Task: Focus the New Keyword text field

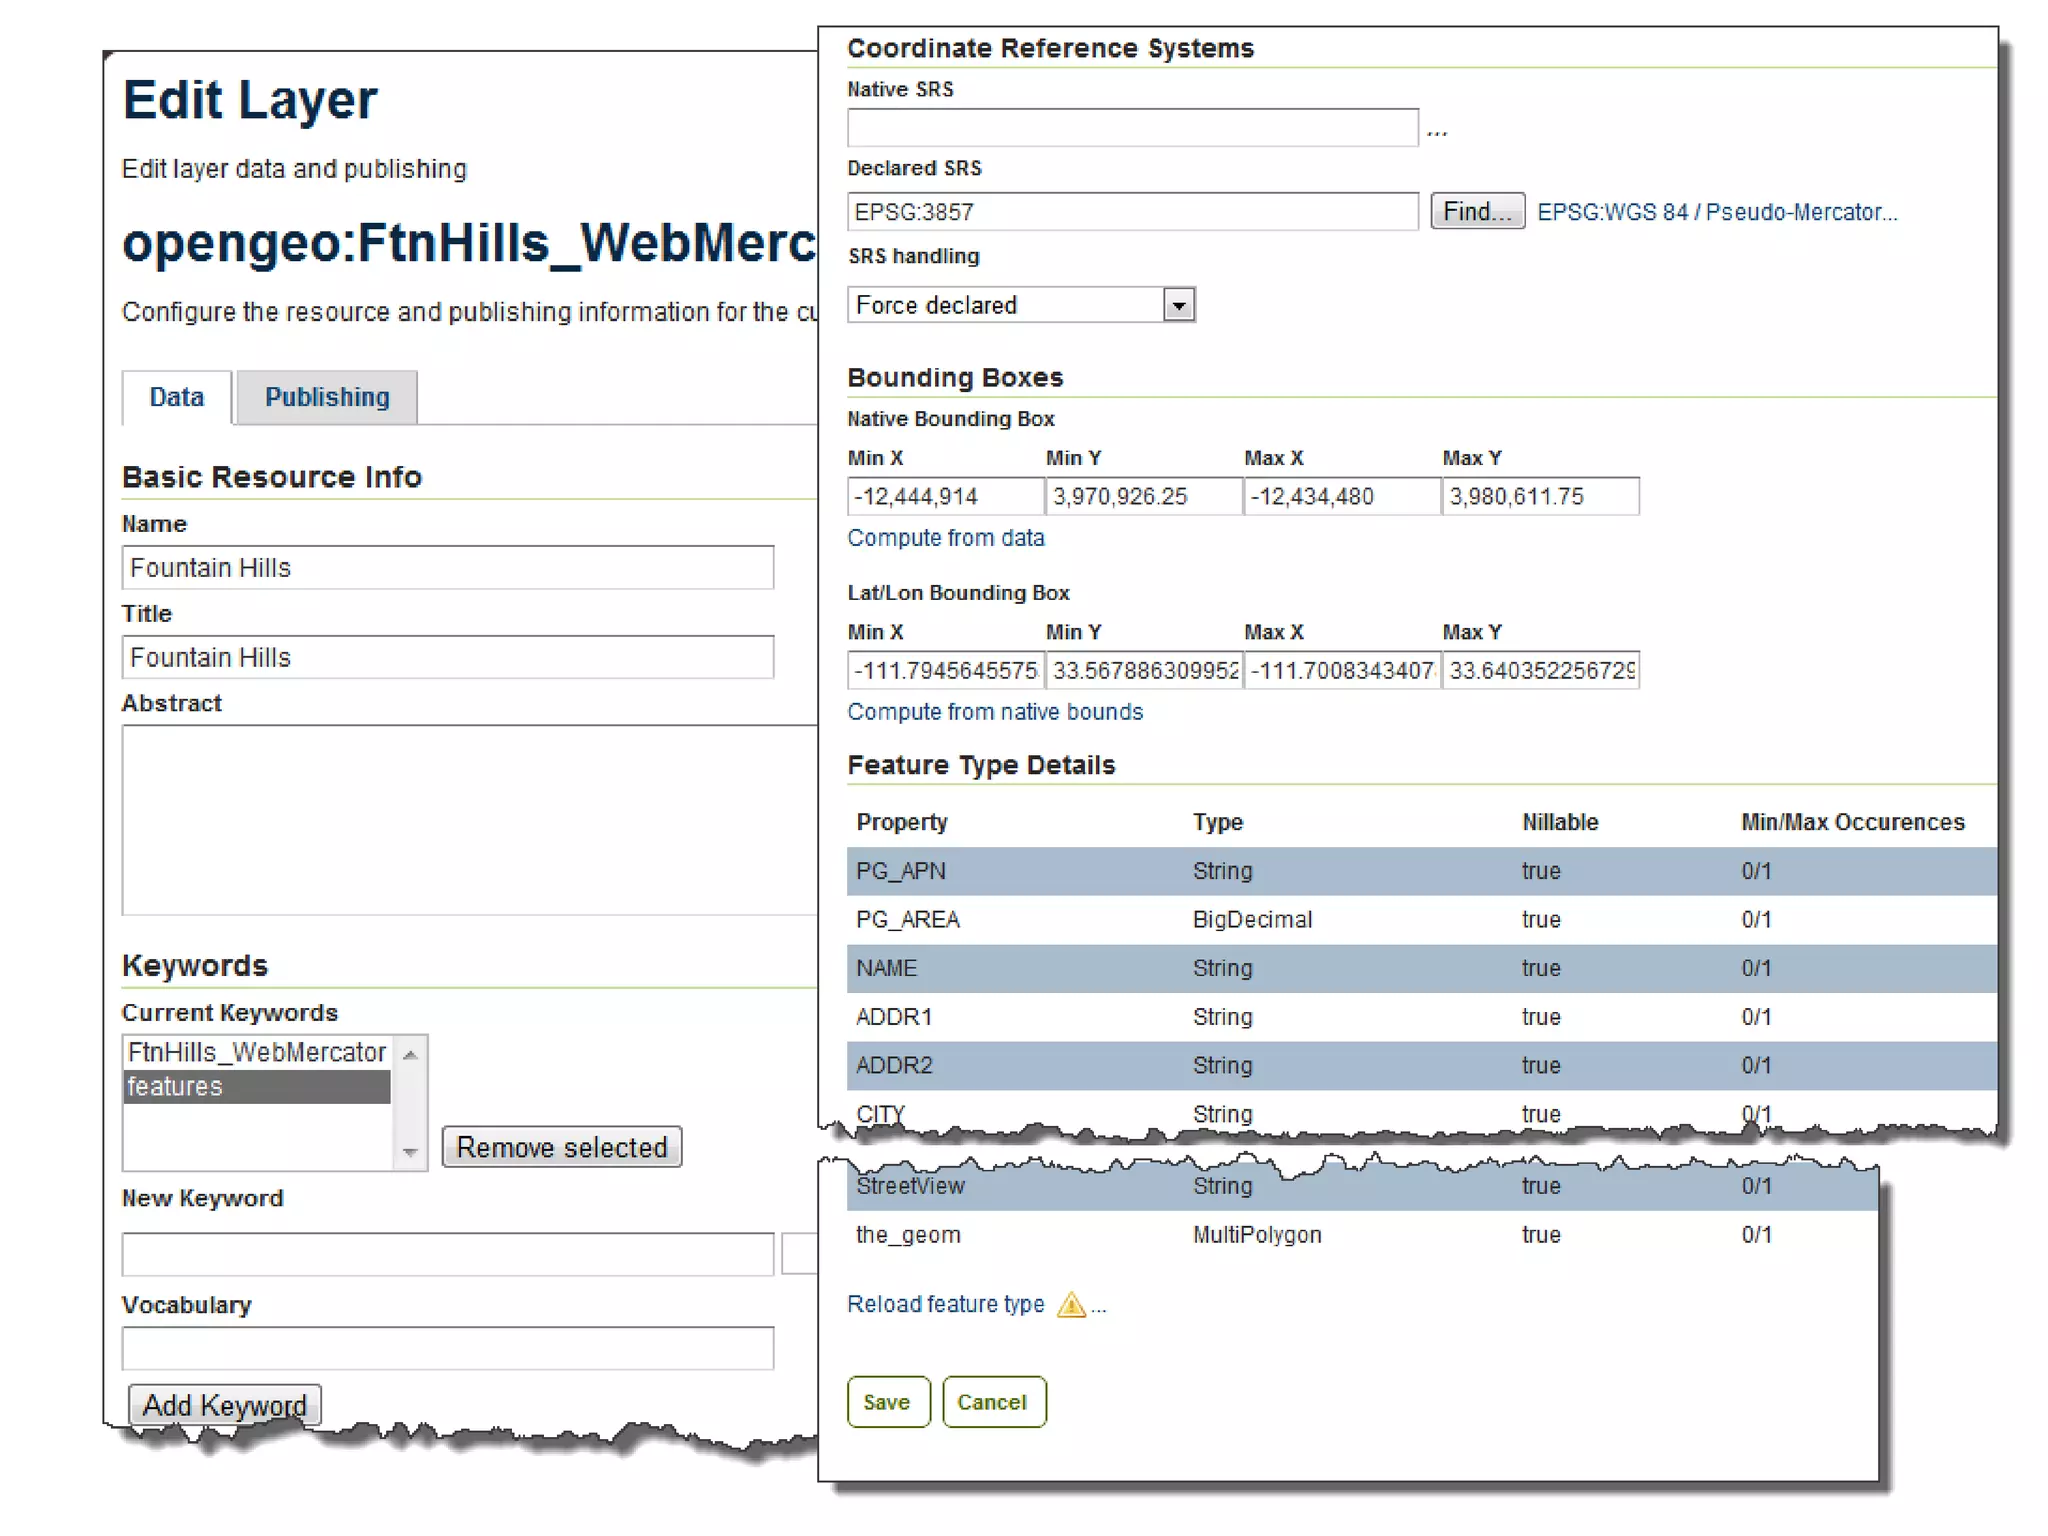Action: tap(447, 1254)
